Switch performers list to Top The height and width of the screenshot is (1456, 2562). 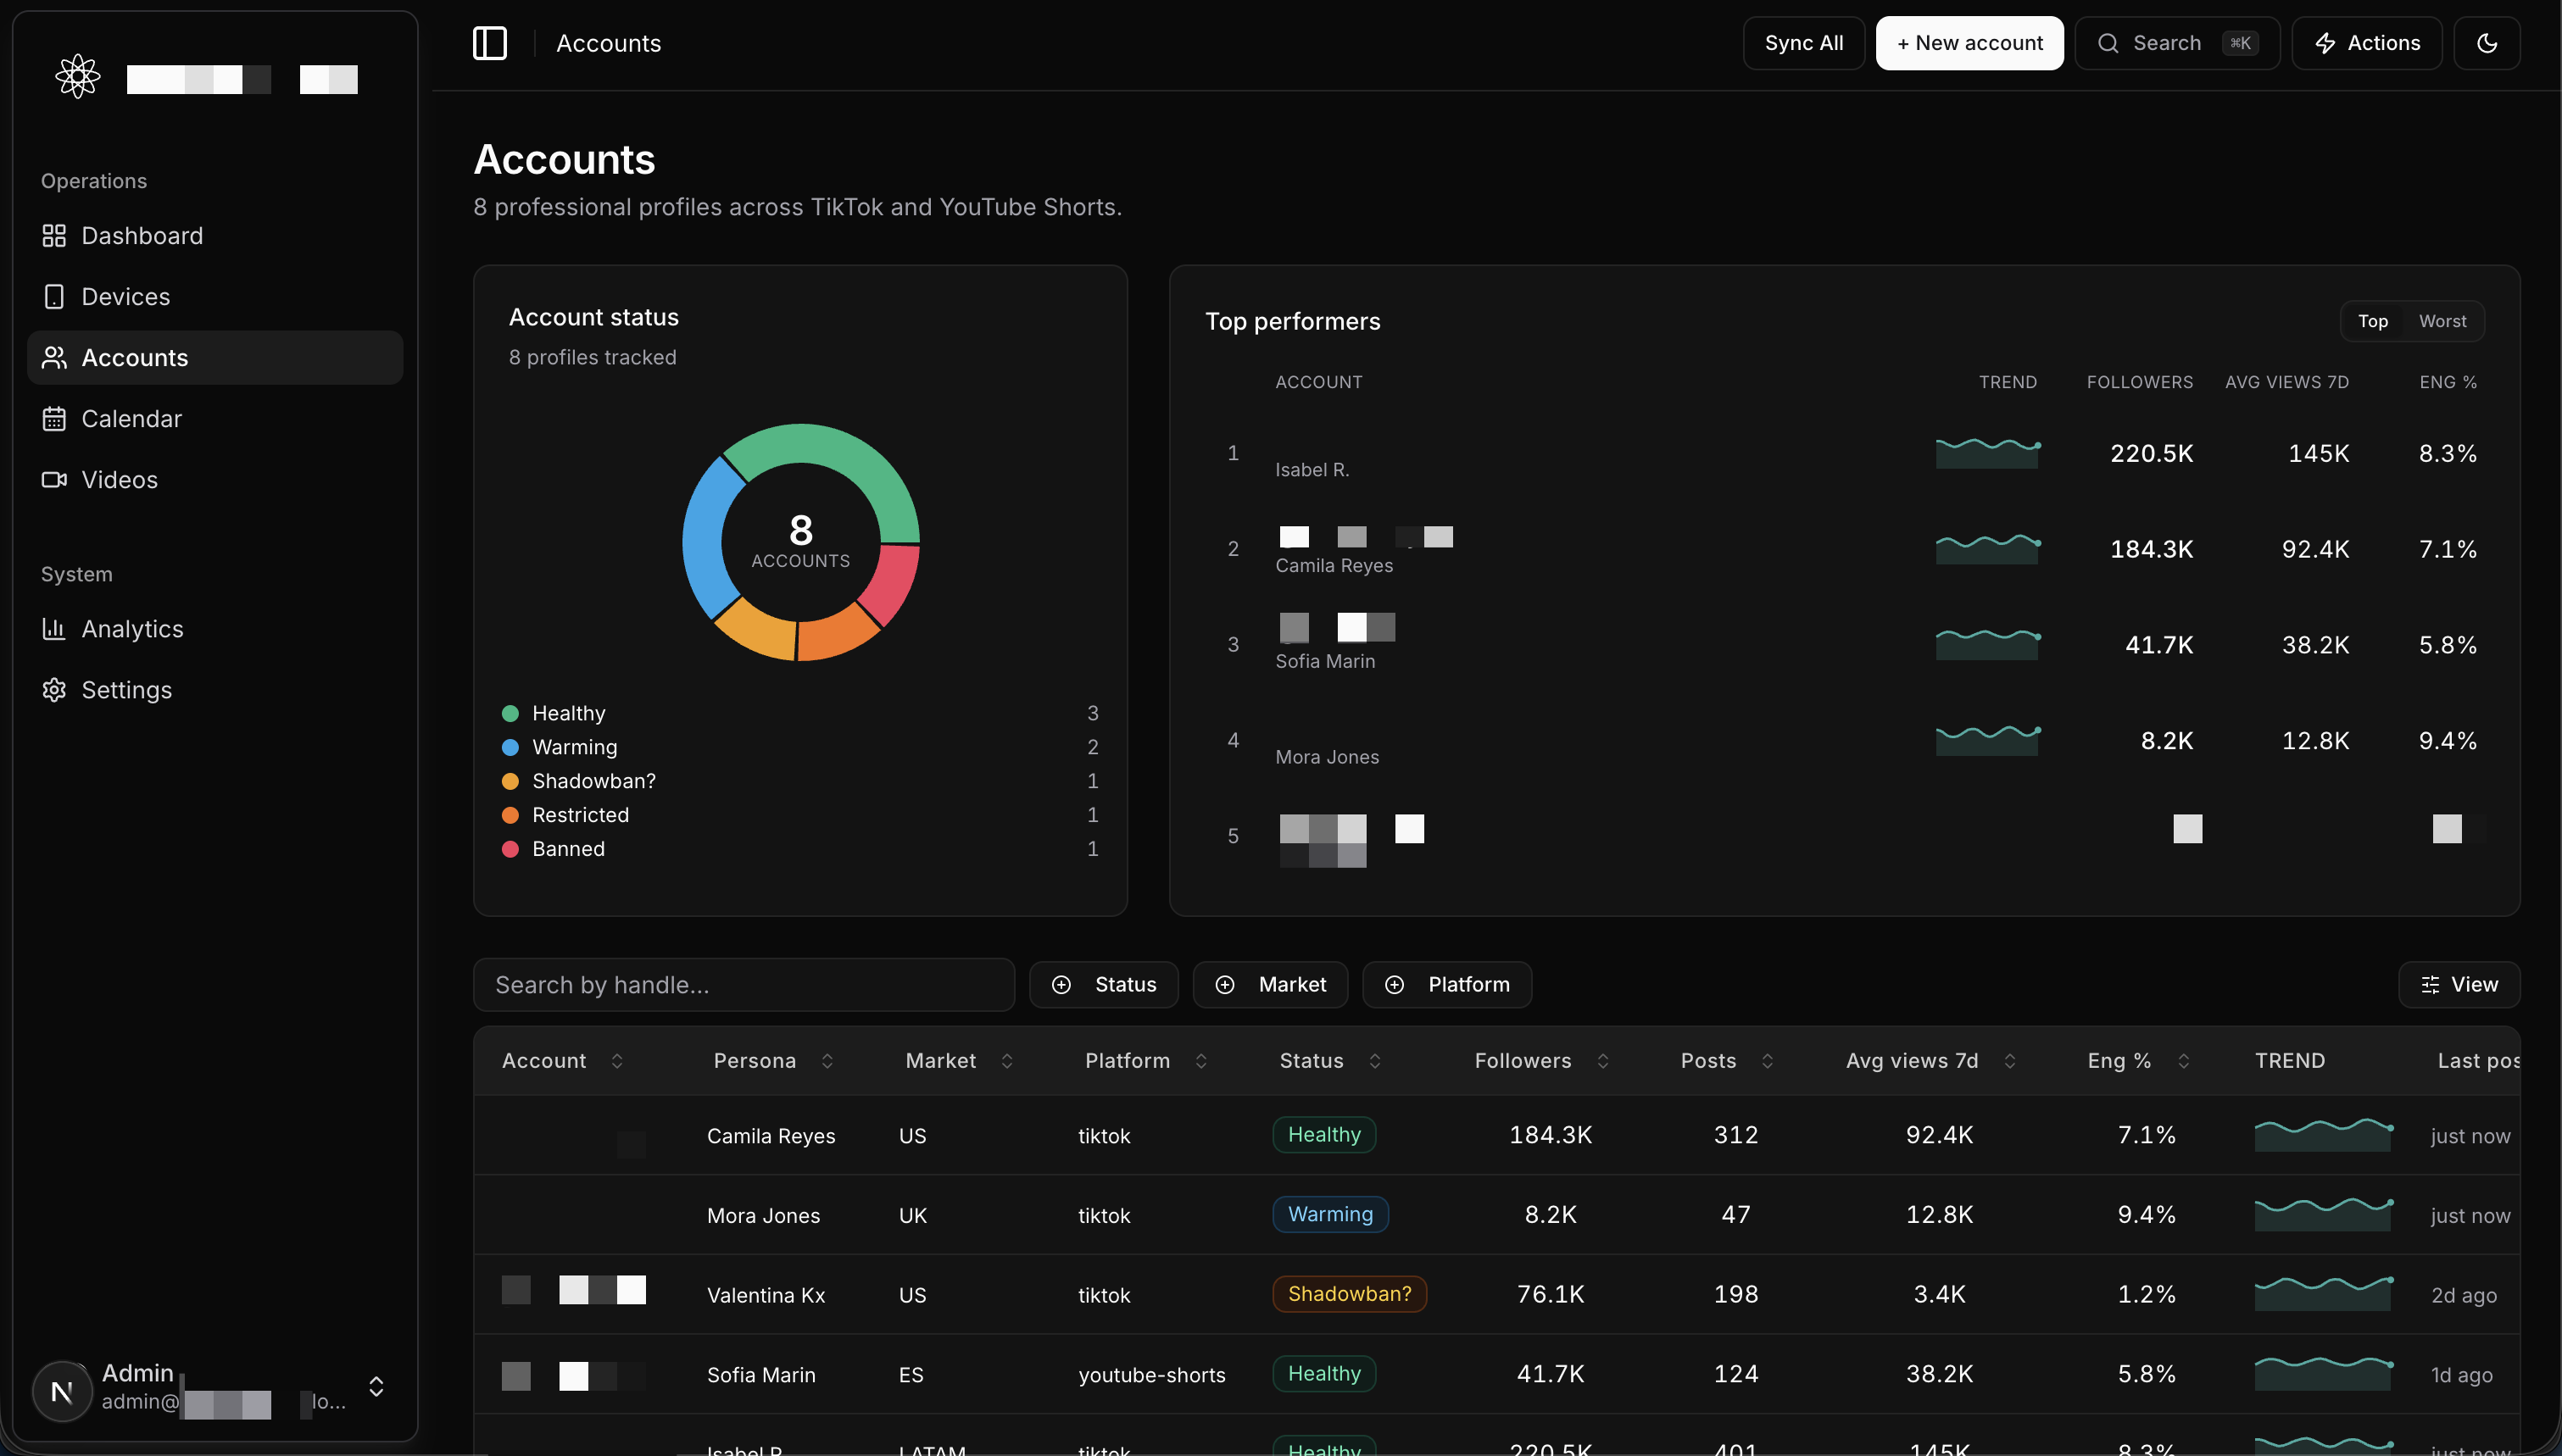2372,321
